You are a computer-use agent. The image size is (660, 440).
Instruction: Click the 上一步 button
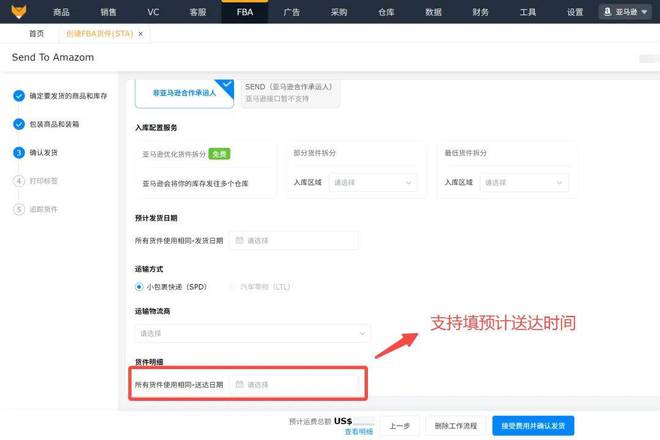[399, 426]
